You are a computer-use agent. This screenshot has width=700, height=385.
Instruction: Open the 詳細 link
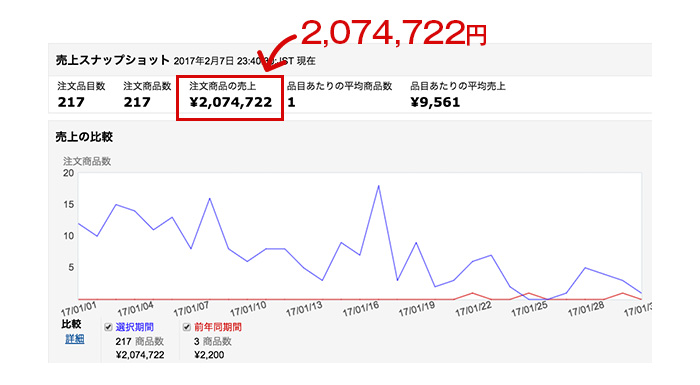click(x=75, y=339)
